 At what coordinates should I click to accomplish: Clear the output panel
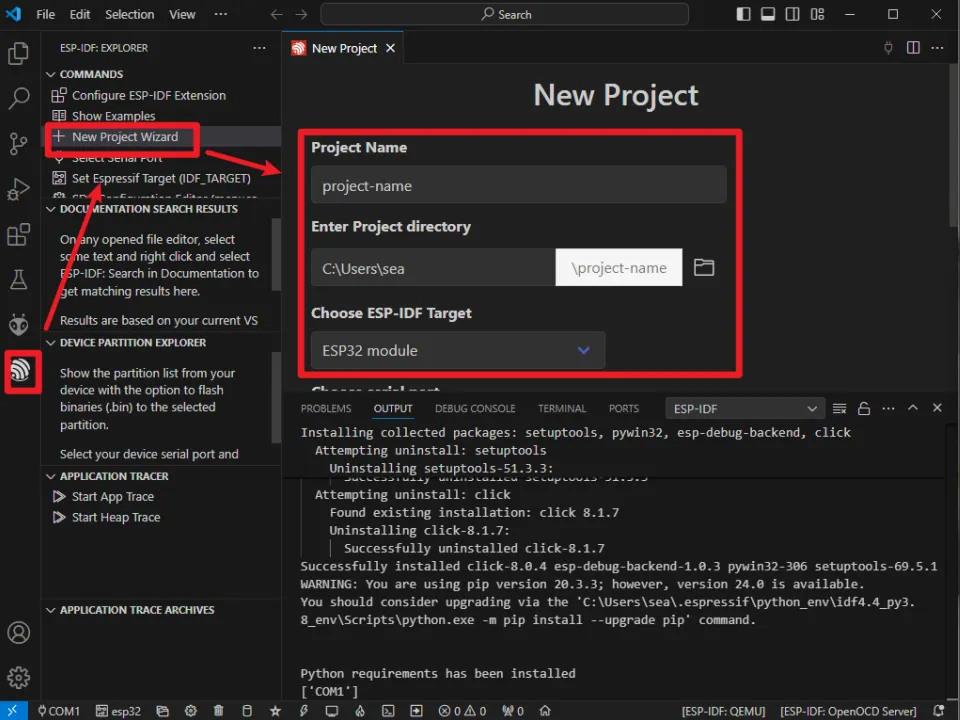[839, 408]
